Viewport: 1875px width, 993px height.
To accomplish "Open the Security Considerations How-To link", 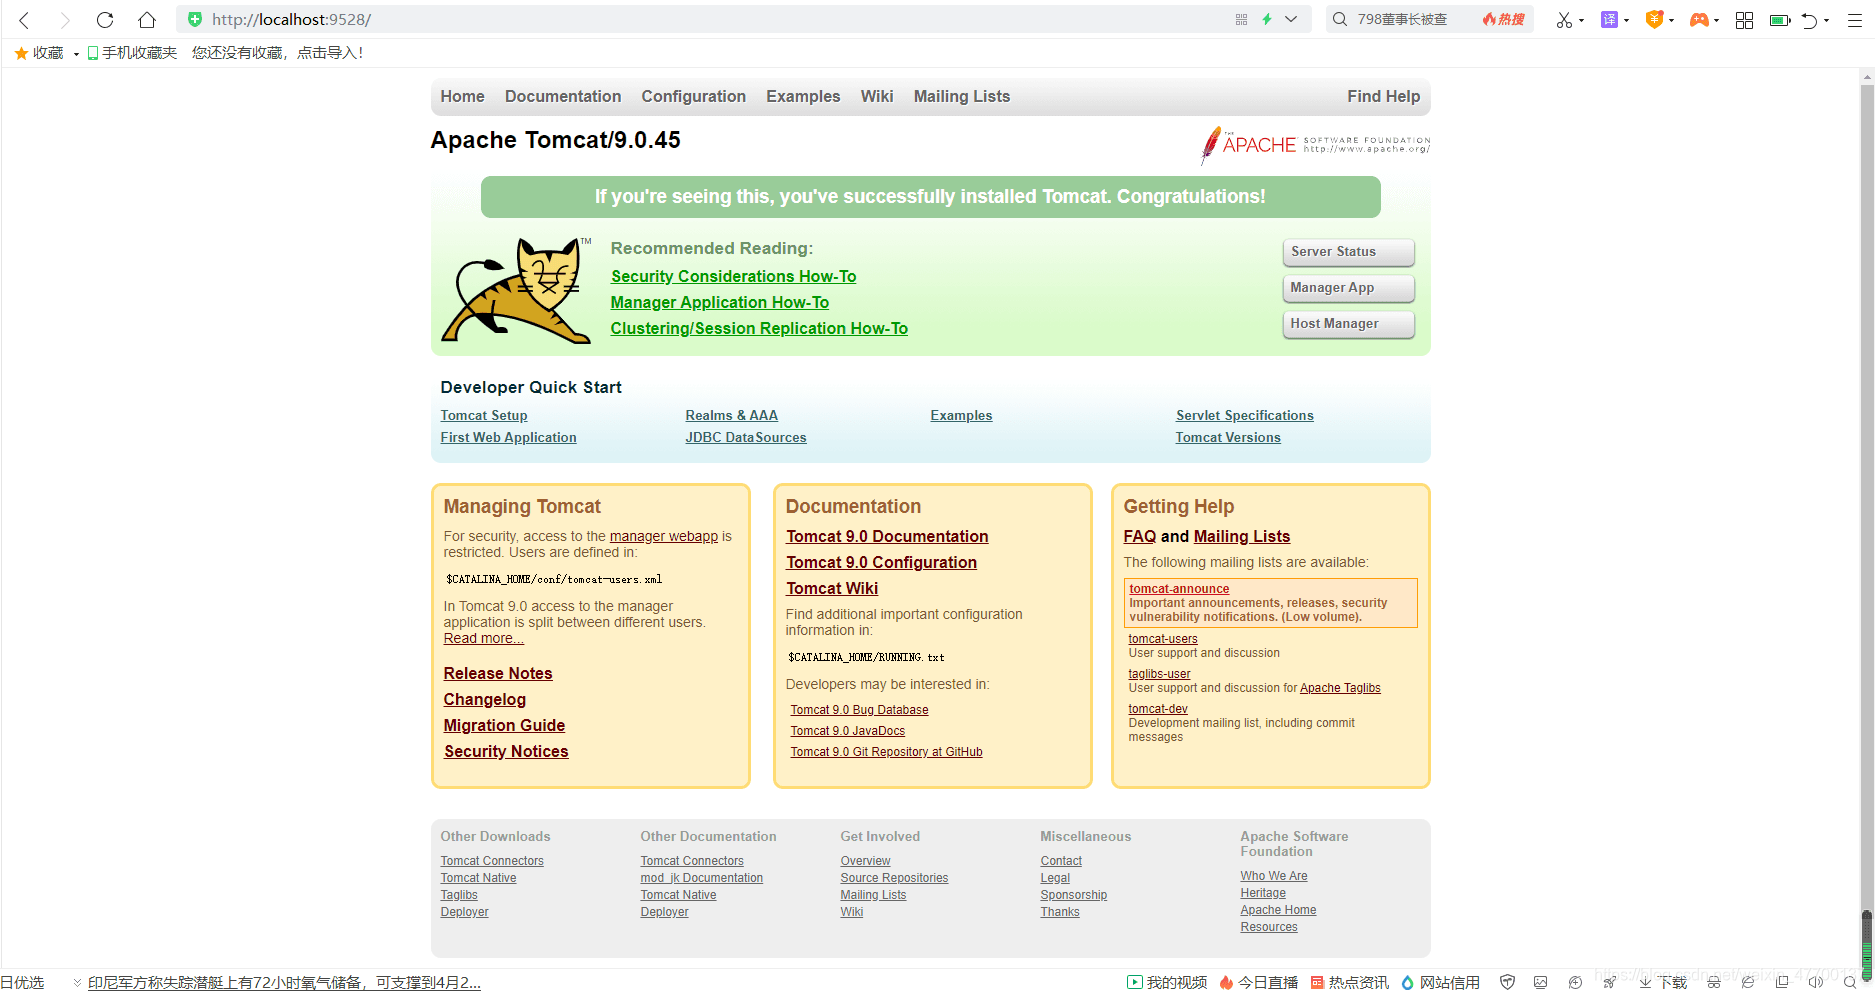I will (x=733, y=277).
